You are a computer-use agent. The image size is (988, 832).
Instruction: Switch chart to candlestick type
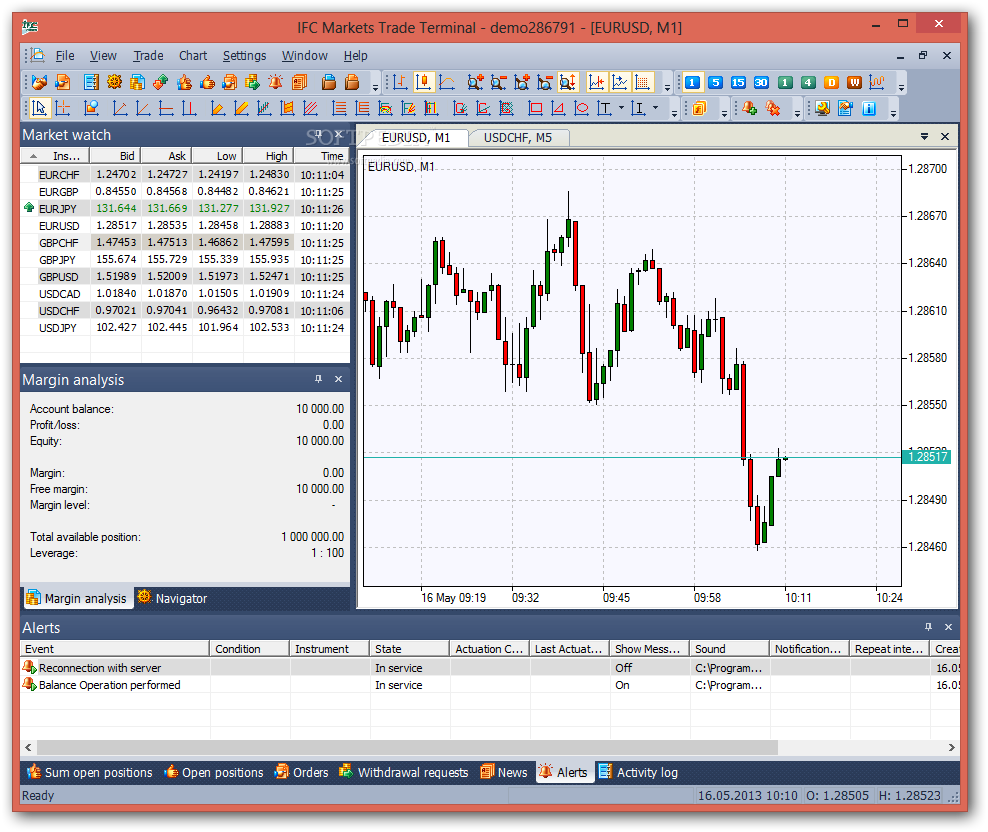coord(423,83)
